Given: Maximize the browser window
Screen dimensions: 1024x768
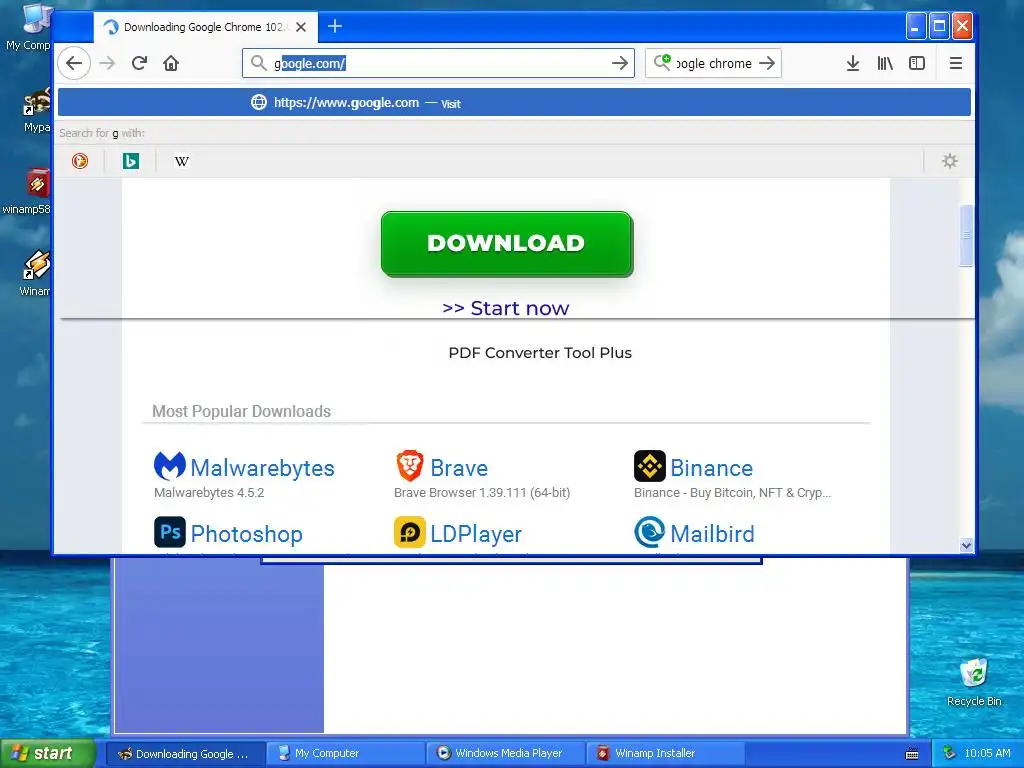Looking at the screenshot, I should pyautogui.click(x=939, y=27).
